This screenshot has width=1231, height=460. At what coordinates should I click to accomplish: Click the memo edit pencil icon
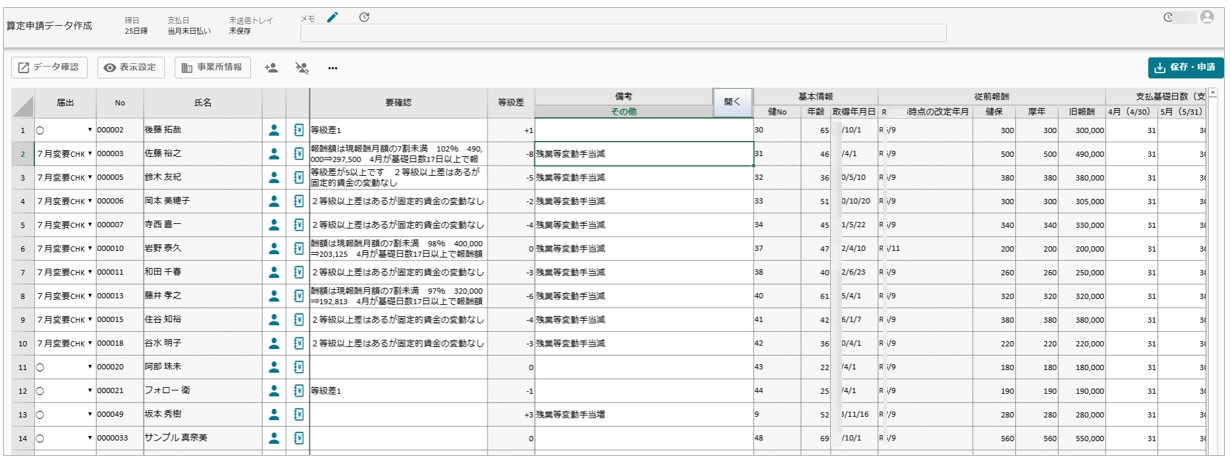click(333, 17)
